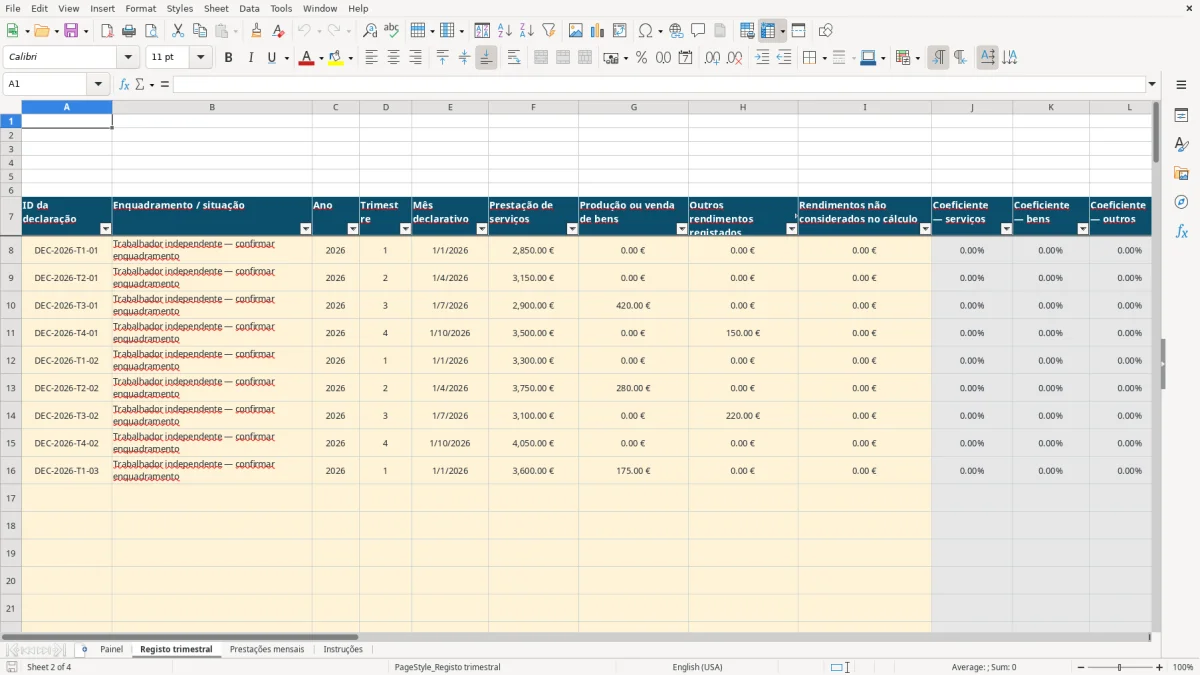Open the Styles menu
Image resolution: width=1200 pixels, height=675 pixels.
click(180, 8)
